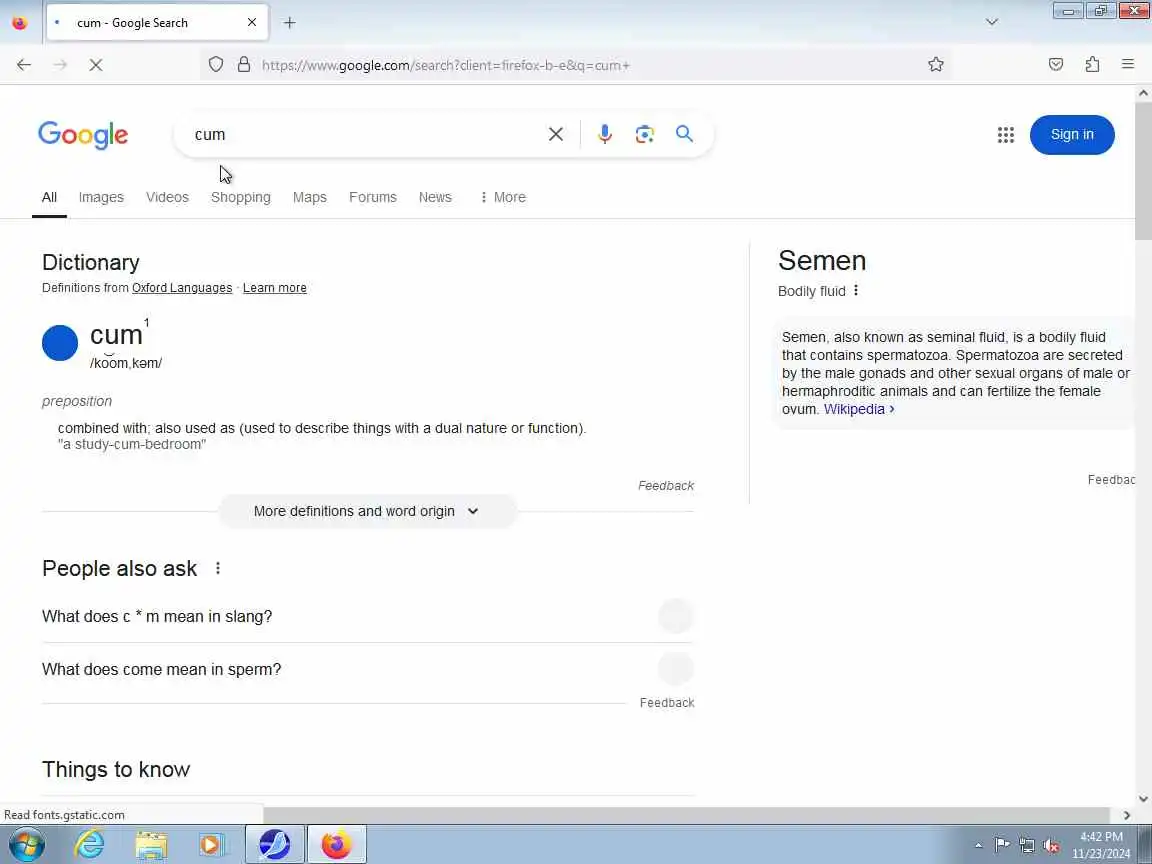Click the vertical scrollbar up arrow
This screenshot has height=864, width=1152.
click(x=1143, y=93)
